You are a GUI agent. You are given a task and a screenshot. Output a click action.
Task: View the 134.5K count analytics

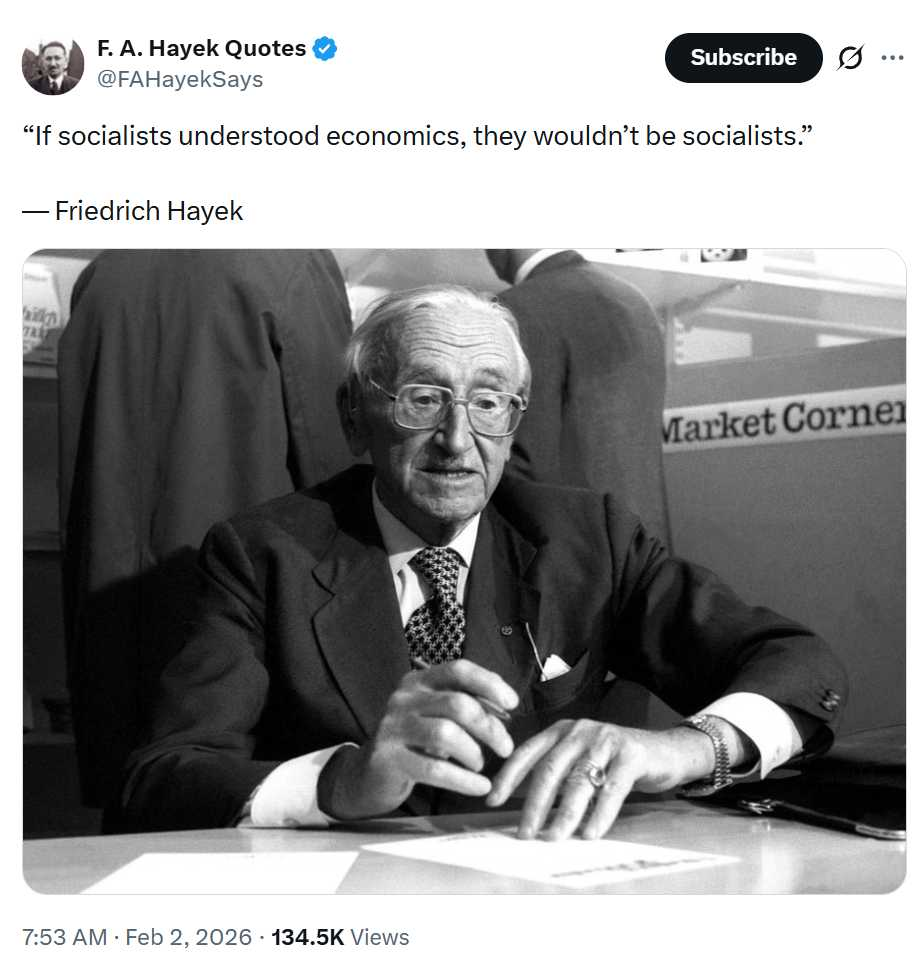point(307,937)
